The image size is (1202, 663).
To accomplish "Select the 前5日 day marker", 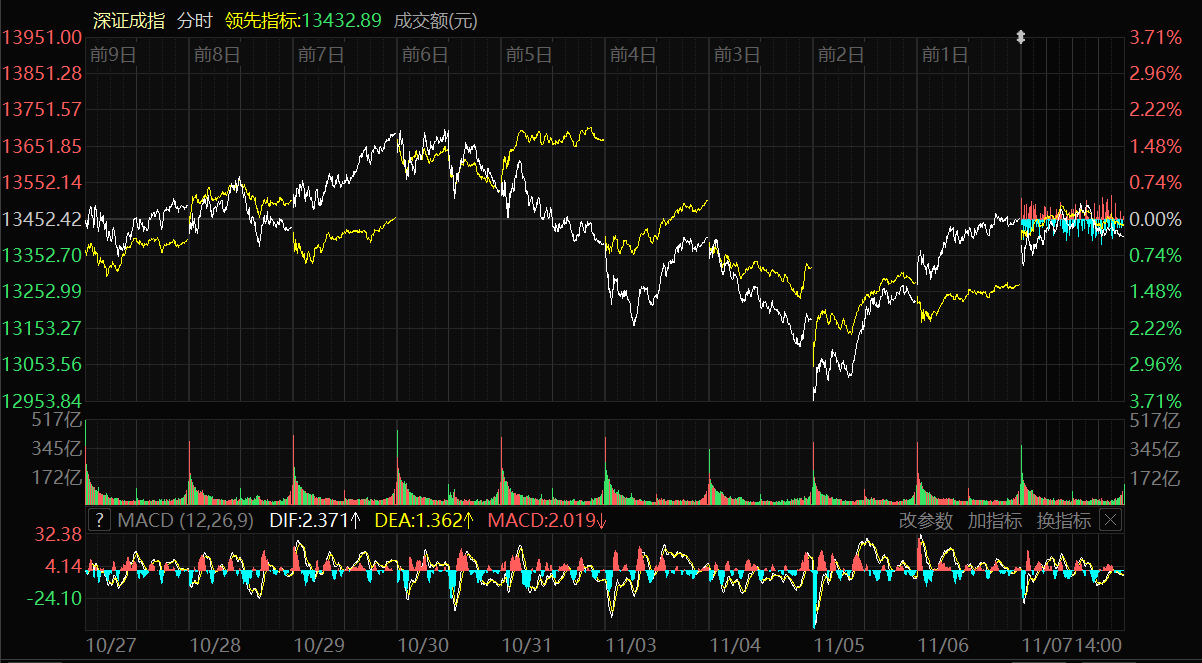I will (529, 55).
